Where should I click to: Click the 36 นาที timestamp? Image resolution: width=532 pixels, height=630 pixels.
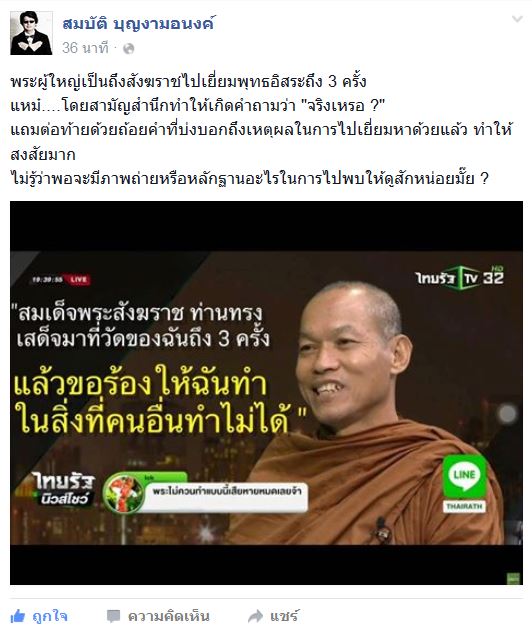coord(85,49)
